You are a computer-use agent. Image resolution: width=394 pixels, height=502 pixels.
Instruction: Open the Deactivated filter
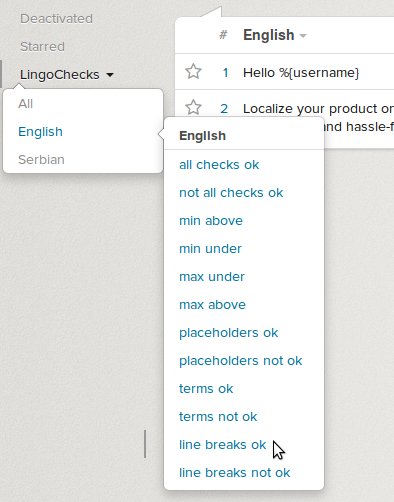[x=56, y=19]
